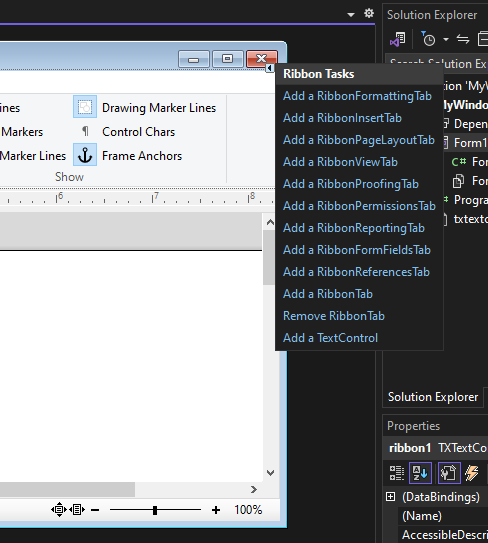This screenshot has width=488, height=543.
Task: Click the Alphabetical sort icon in Properties
Action: coord(420,473)
